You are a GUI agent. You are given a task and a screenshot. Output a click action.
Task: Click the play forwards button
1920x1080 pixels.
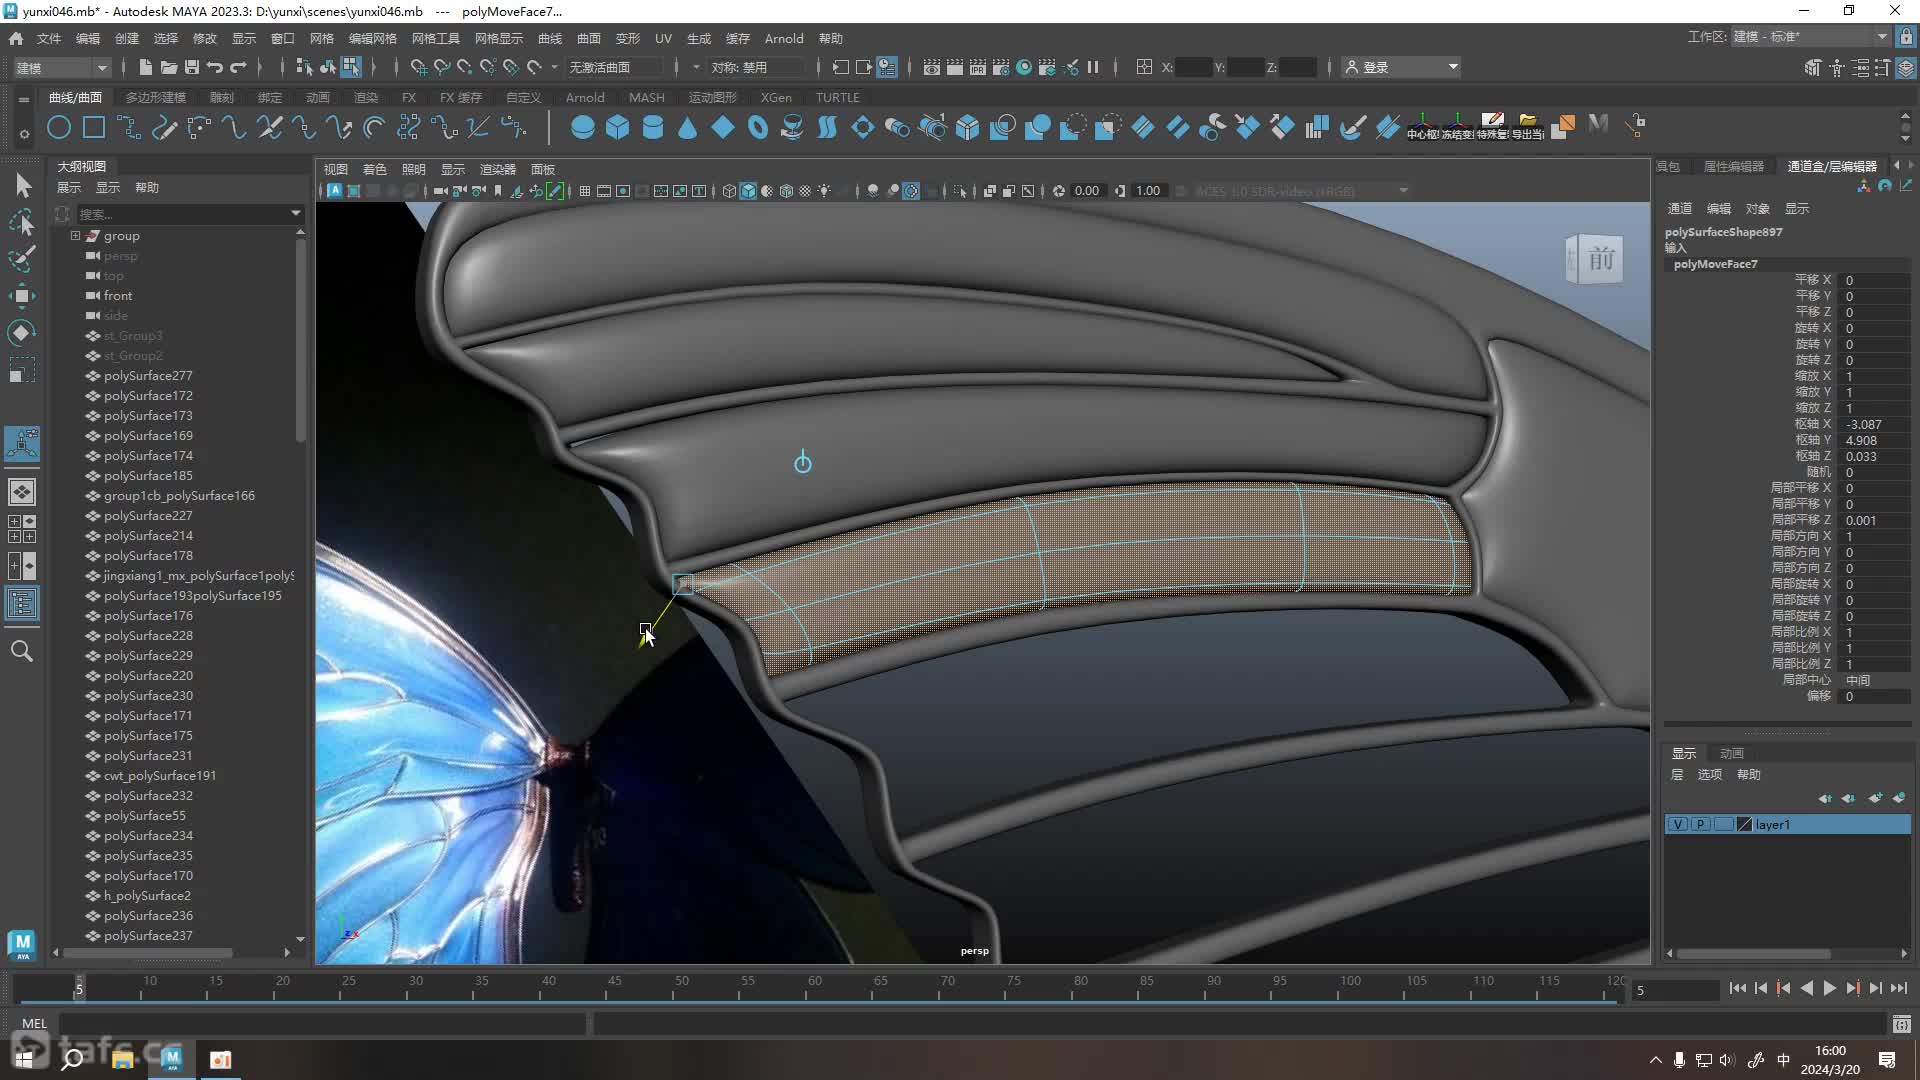(x=1829, y=988)
